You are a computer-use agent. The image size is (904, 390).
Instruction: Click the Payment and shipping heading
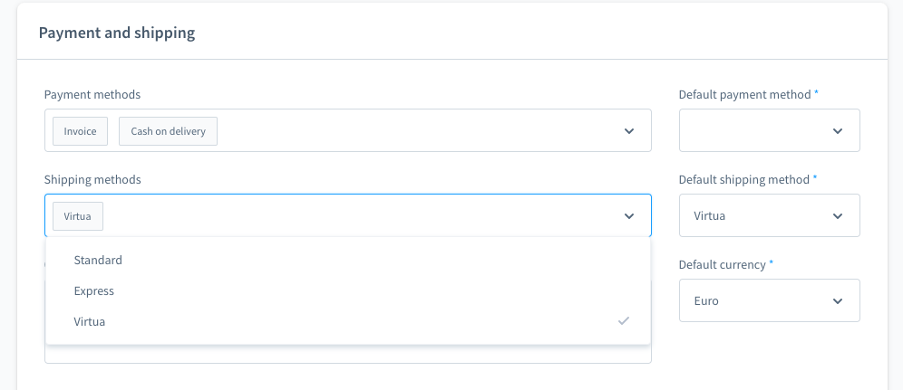click(x=117, y=33)
